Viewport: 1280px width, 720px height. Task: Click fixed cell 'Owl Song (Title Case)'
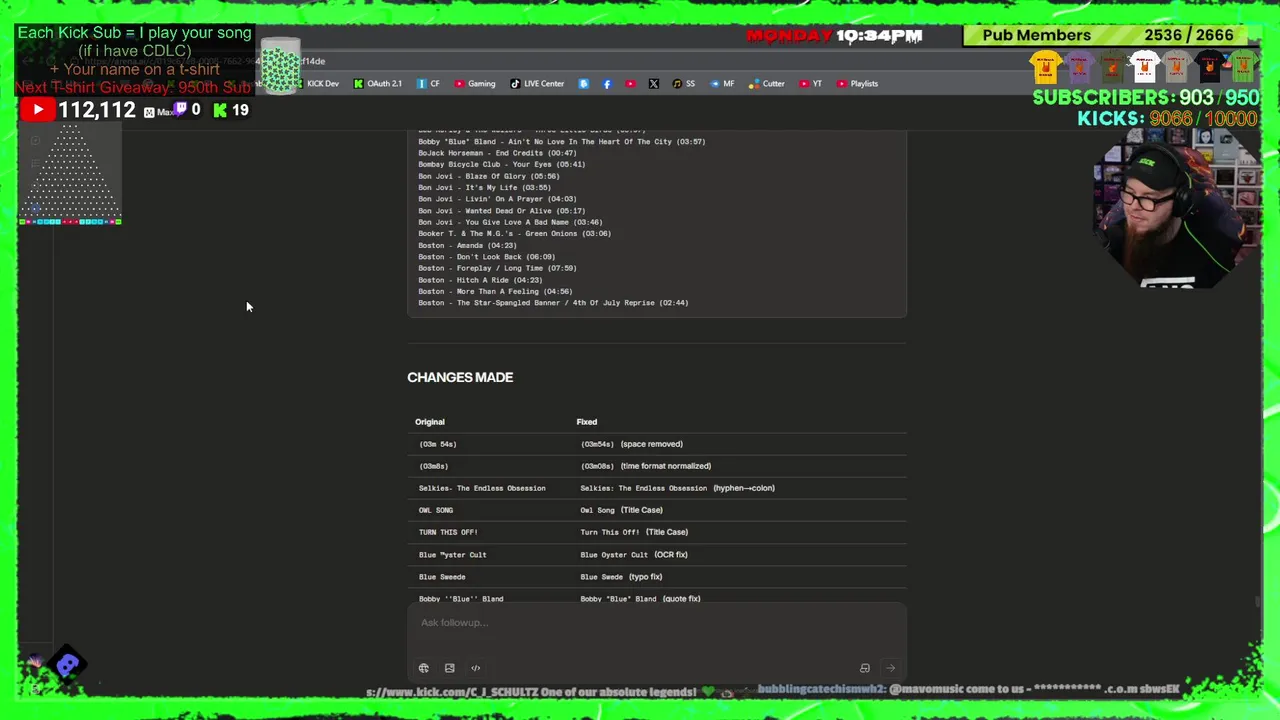(621, 510)
